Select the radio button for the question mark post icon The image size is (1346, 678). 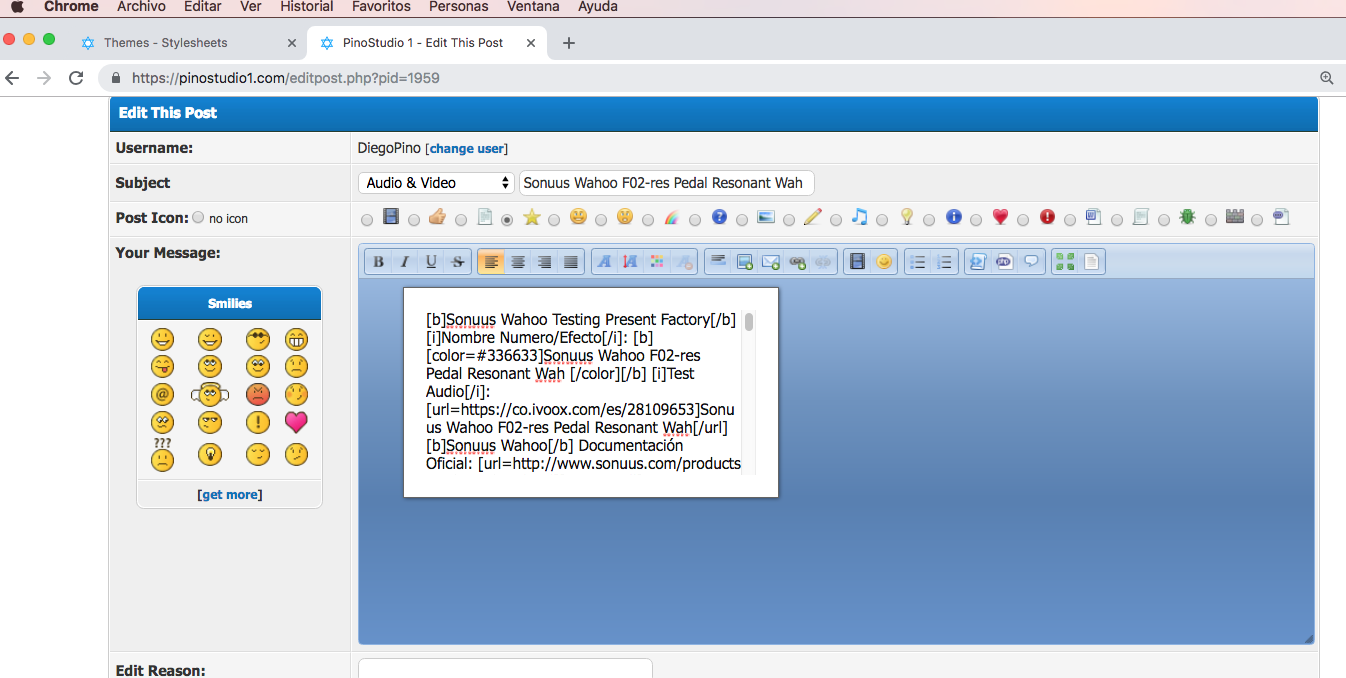coord(695,219)
